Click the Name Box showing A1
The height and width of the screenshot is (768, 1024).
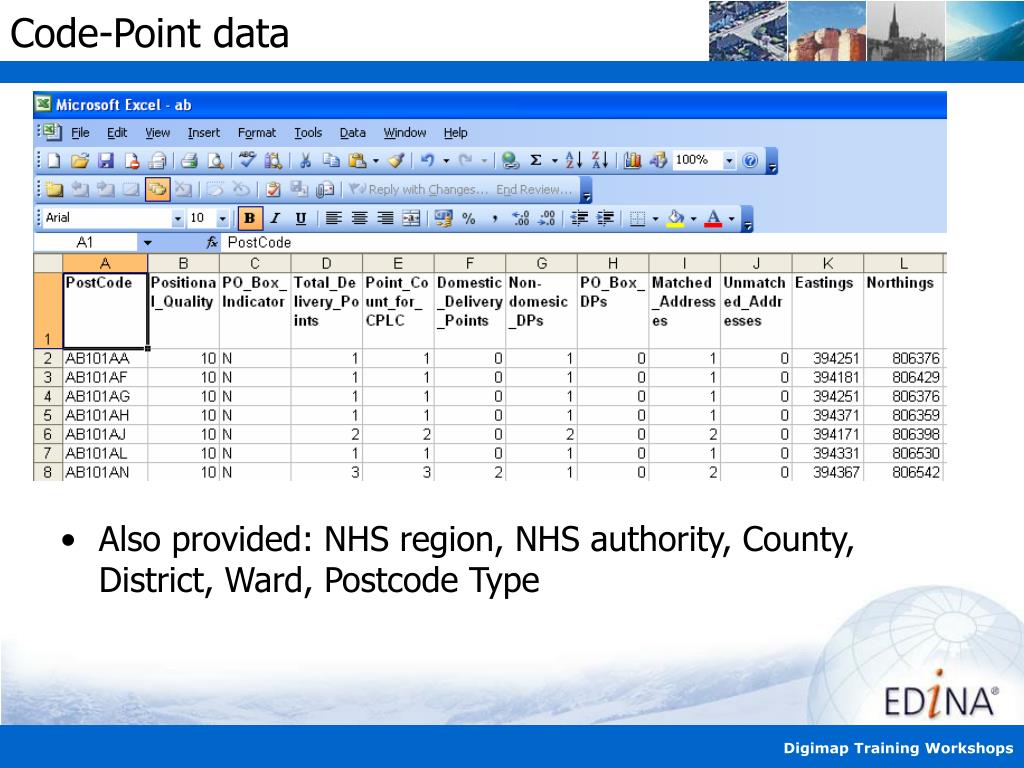coord(86,243)
